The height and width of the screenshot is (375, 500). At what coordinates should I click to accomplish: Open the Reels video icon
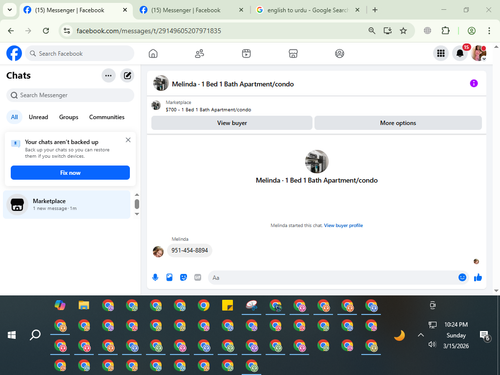pos(246,53)
